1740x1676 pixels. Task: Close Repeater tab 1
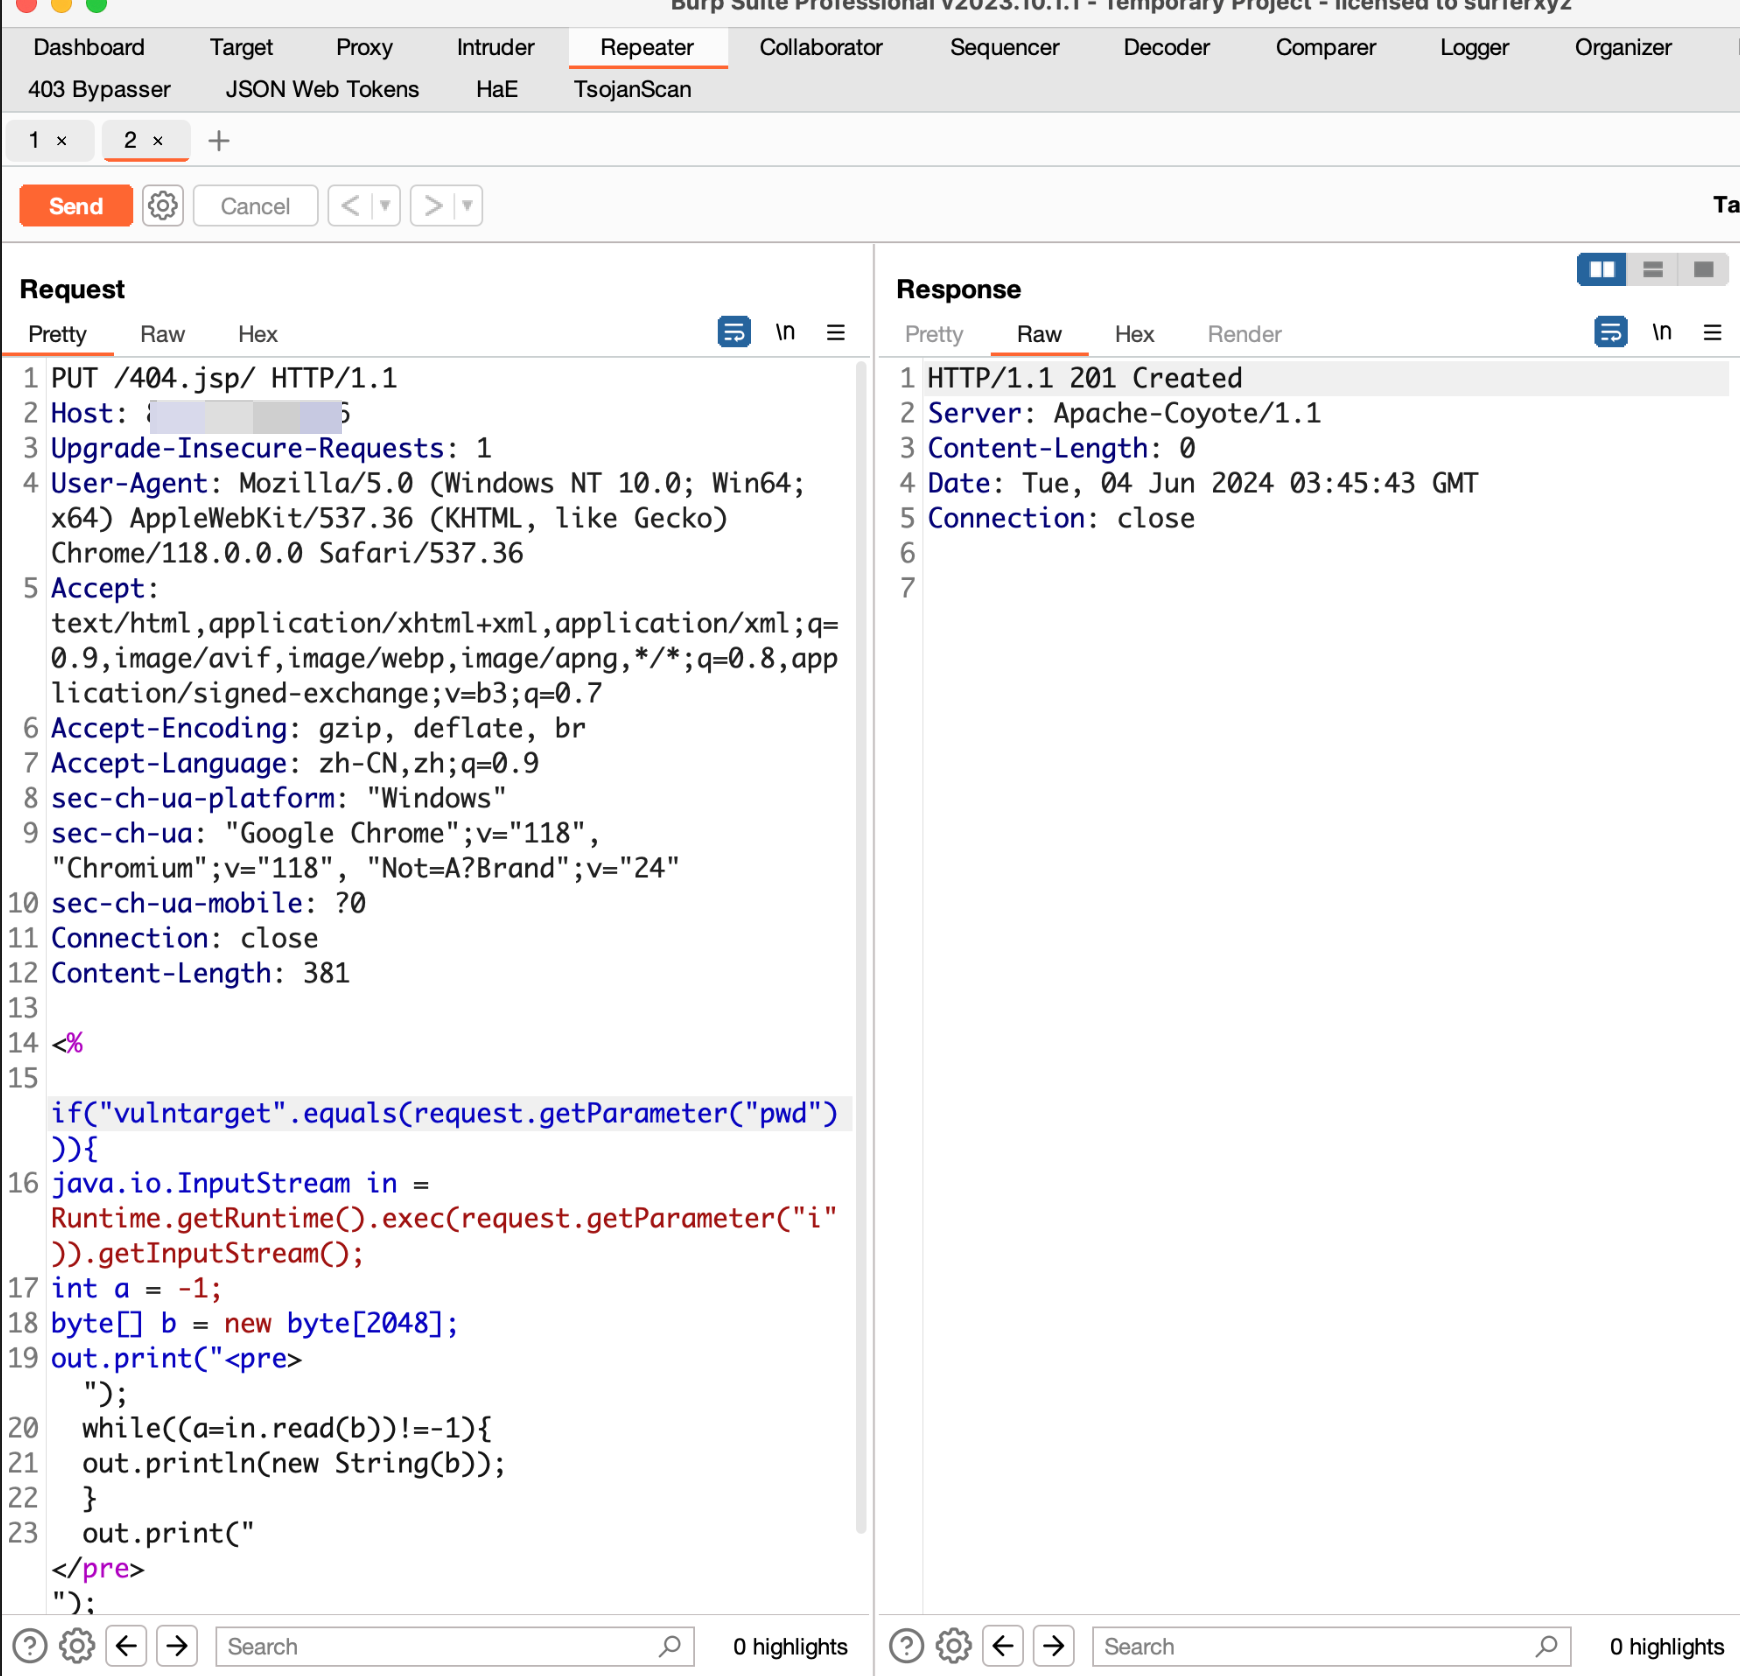coord(62,141)
